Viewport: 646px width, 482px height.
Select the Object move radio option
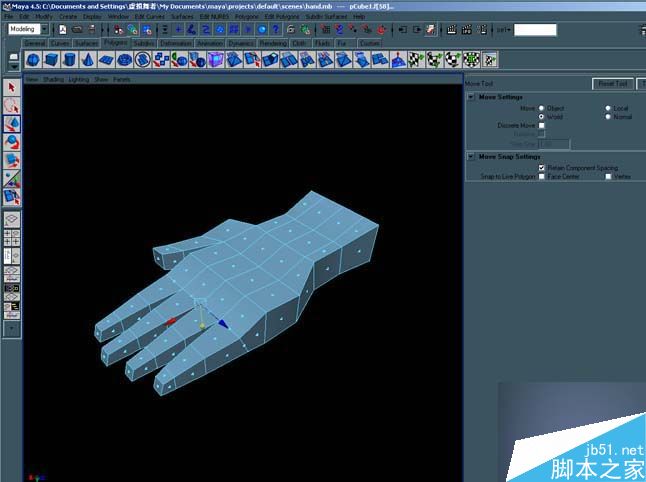[541, 108]
